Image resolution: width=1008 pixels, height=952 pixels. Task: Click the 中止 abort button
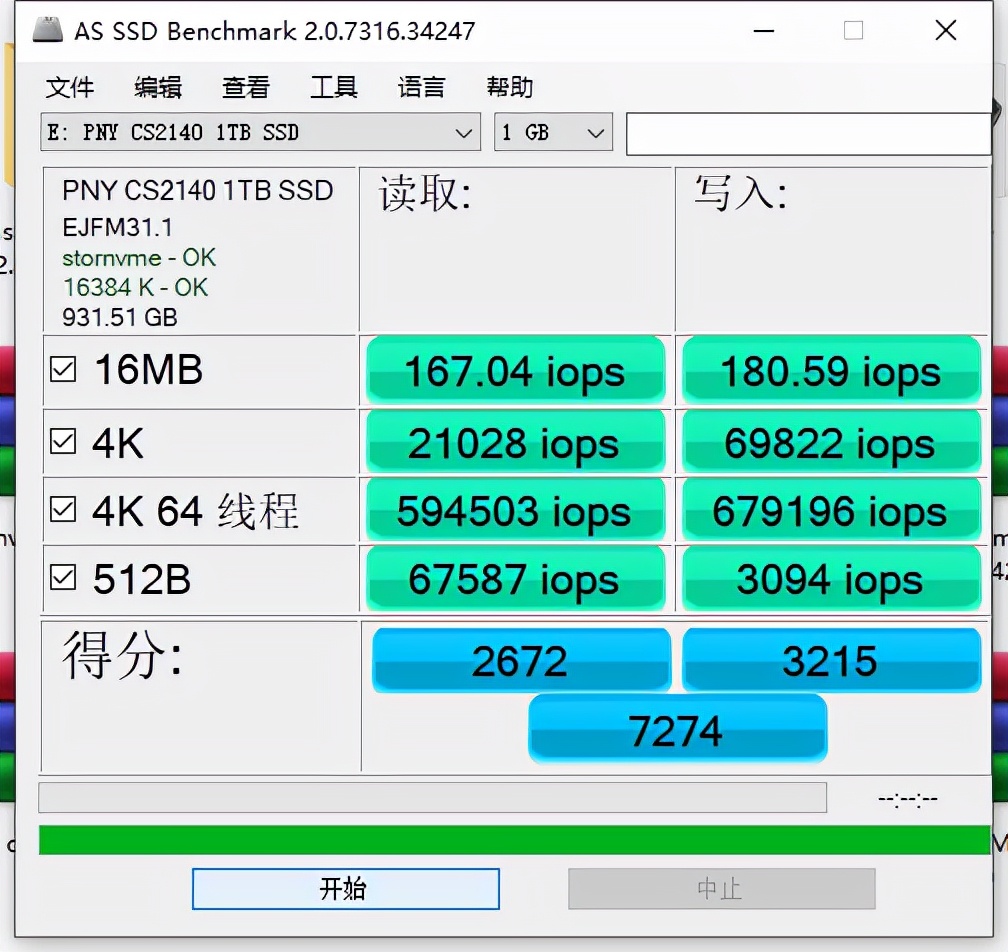(721, 889)
